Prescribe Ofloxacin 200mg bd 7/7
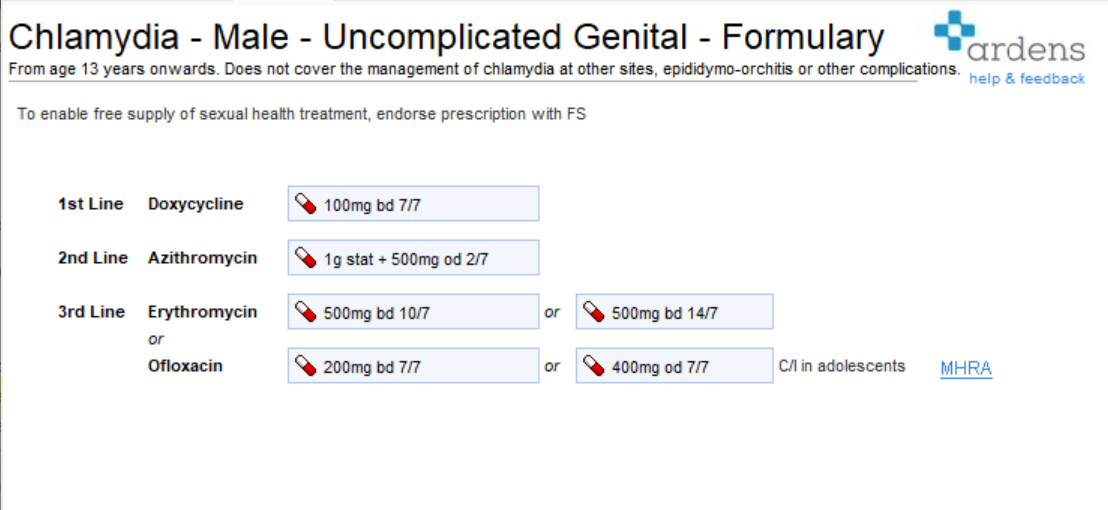 [x=413, y=366]
